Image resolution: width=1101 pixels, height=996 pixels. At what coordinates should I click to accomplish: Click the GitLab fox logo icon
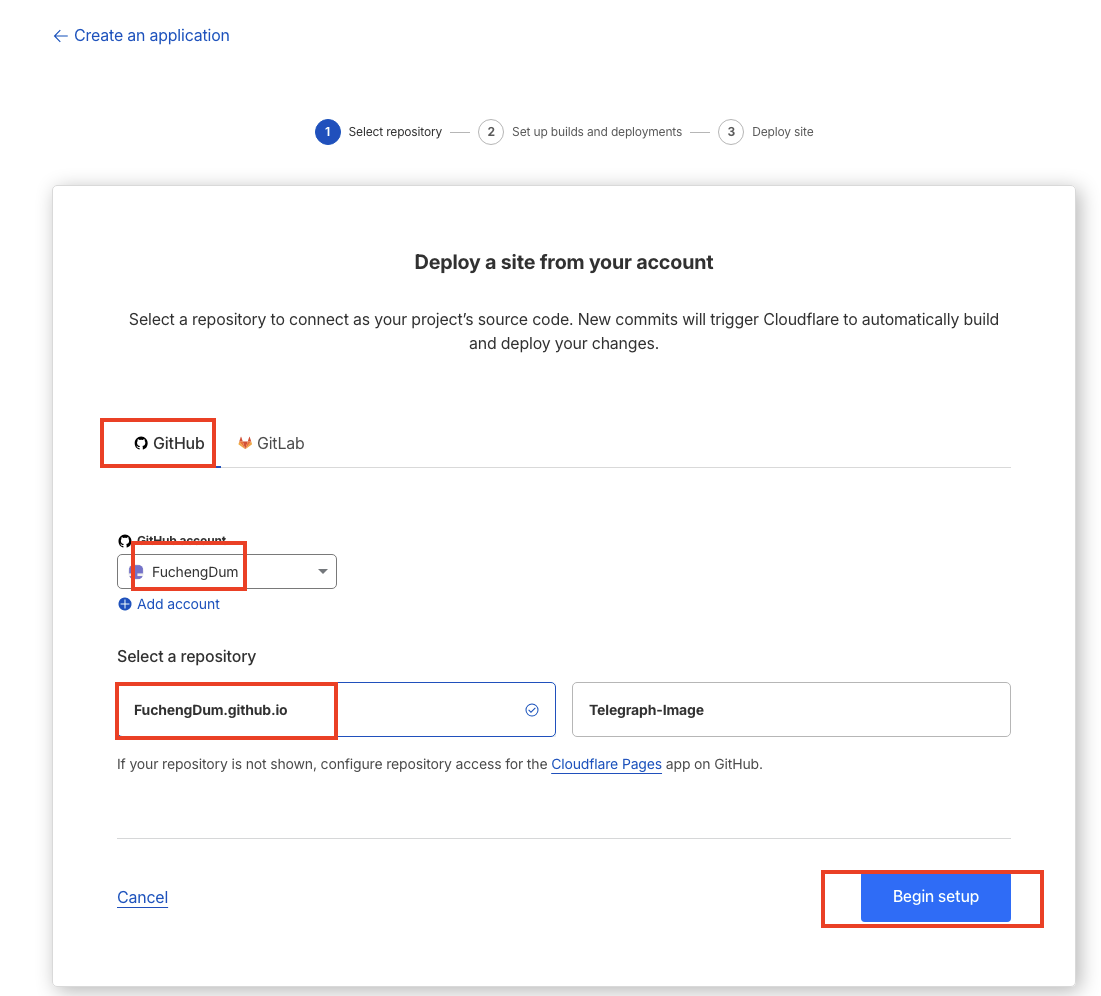pyautogui.click(x=245, y=443)
